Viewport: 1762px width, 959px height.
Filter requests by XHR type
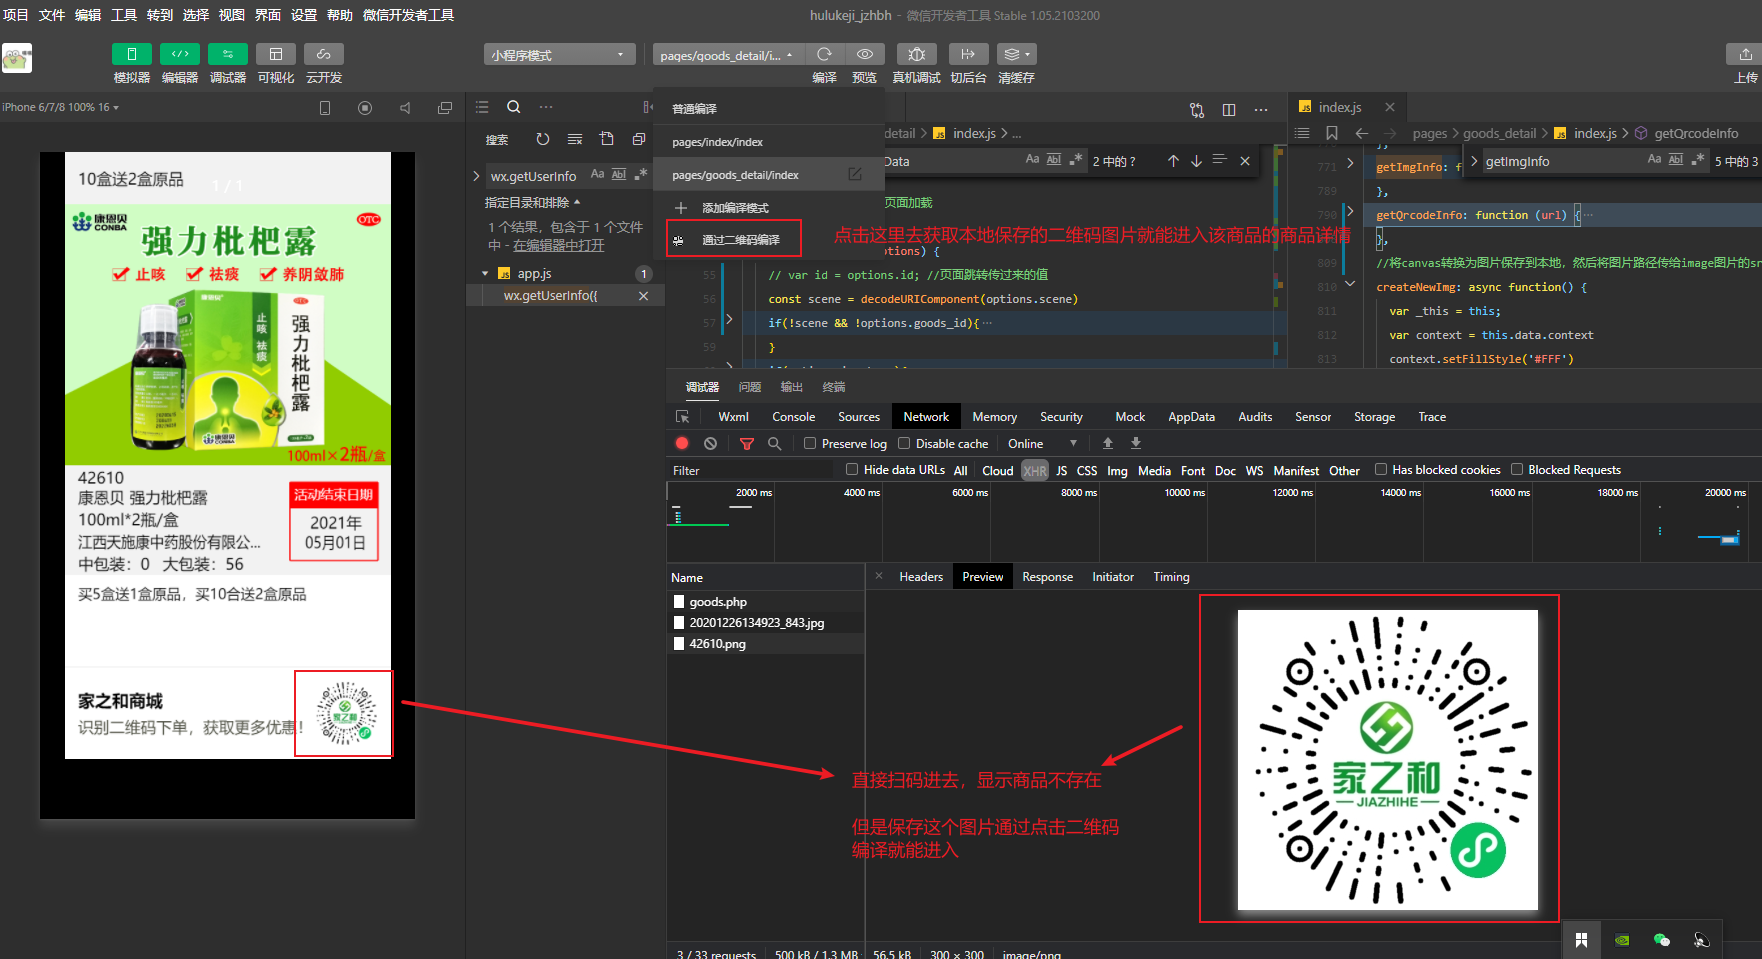[1035, 470]
